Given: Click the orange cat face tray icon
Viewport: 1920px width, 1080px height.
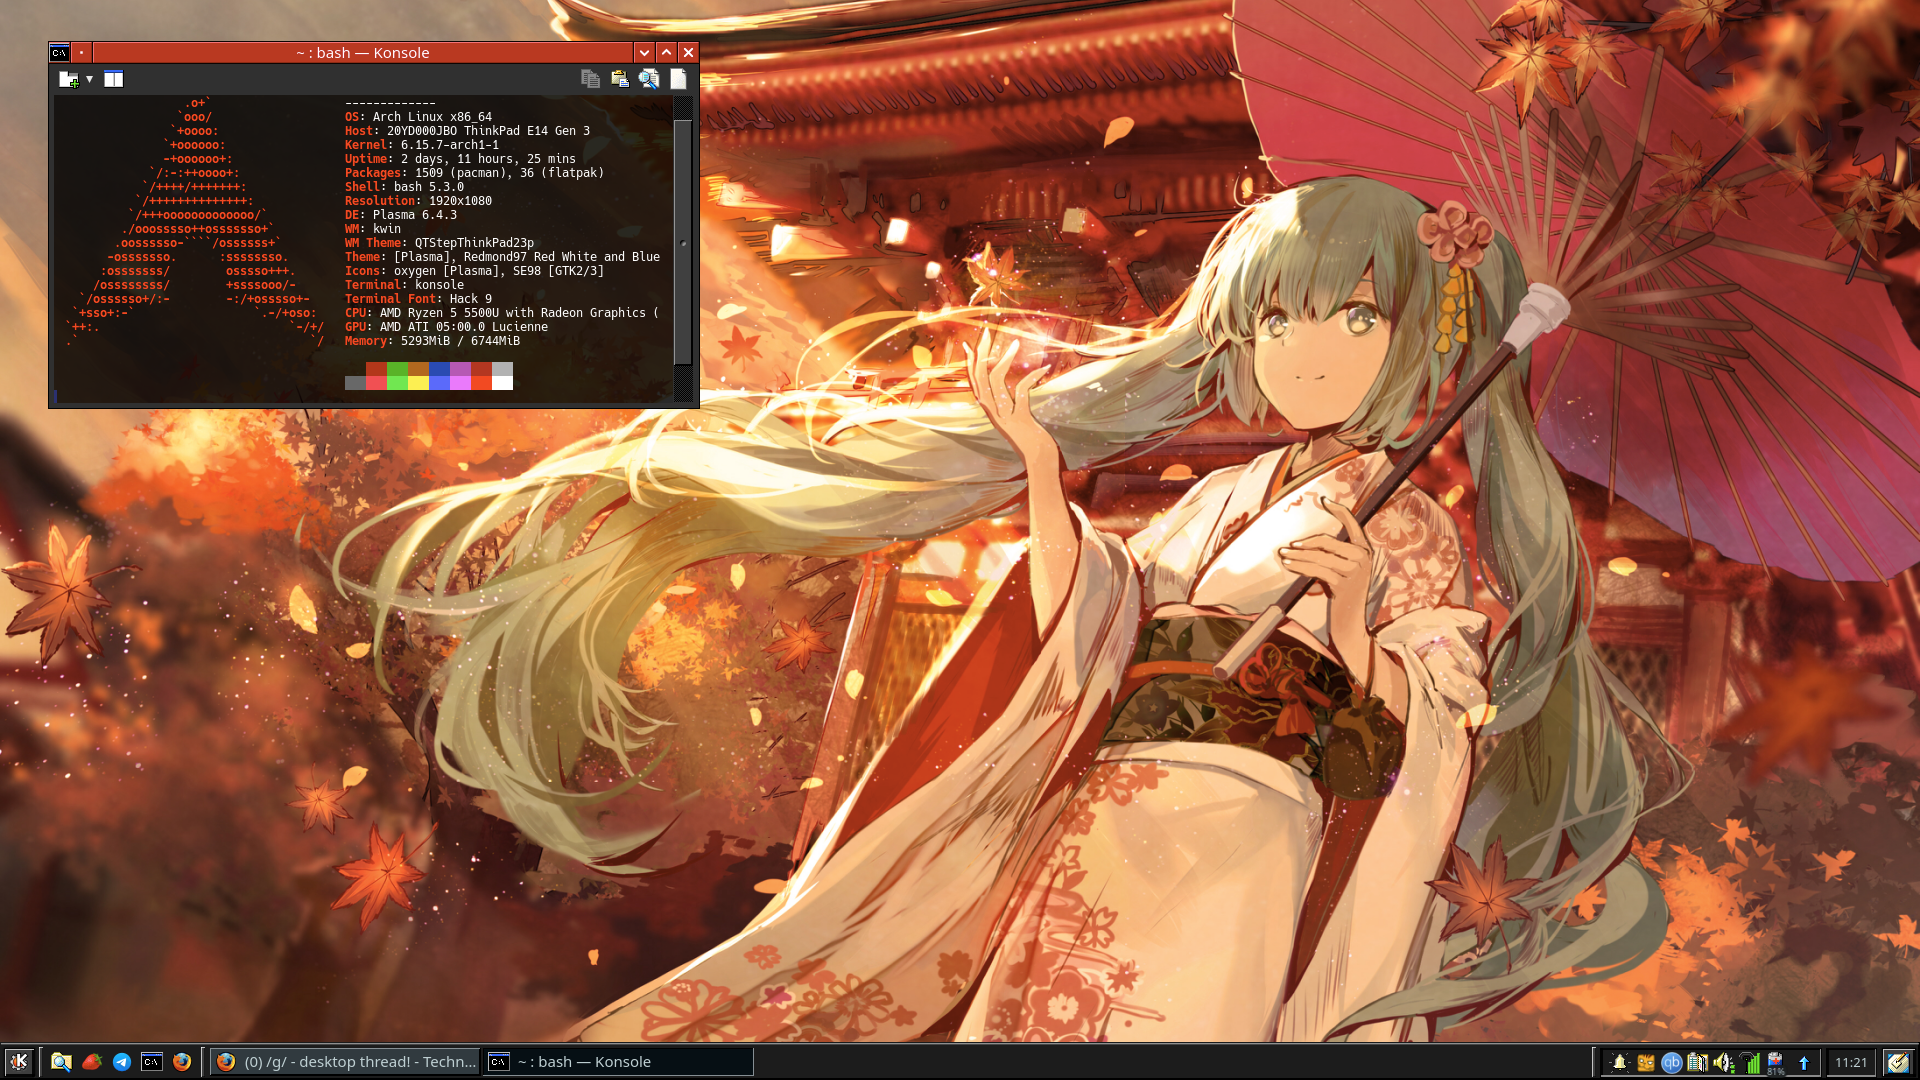Looking at the screenshot, I should [1645, 1063].
